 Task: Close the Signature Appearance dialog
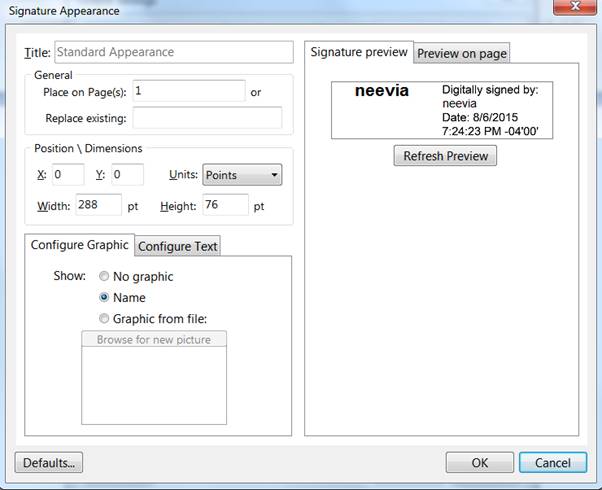pos(575,7)
